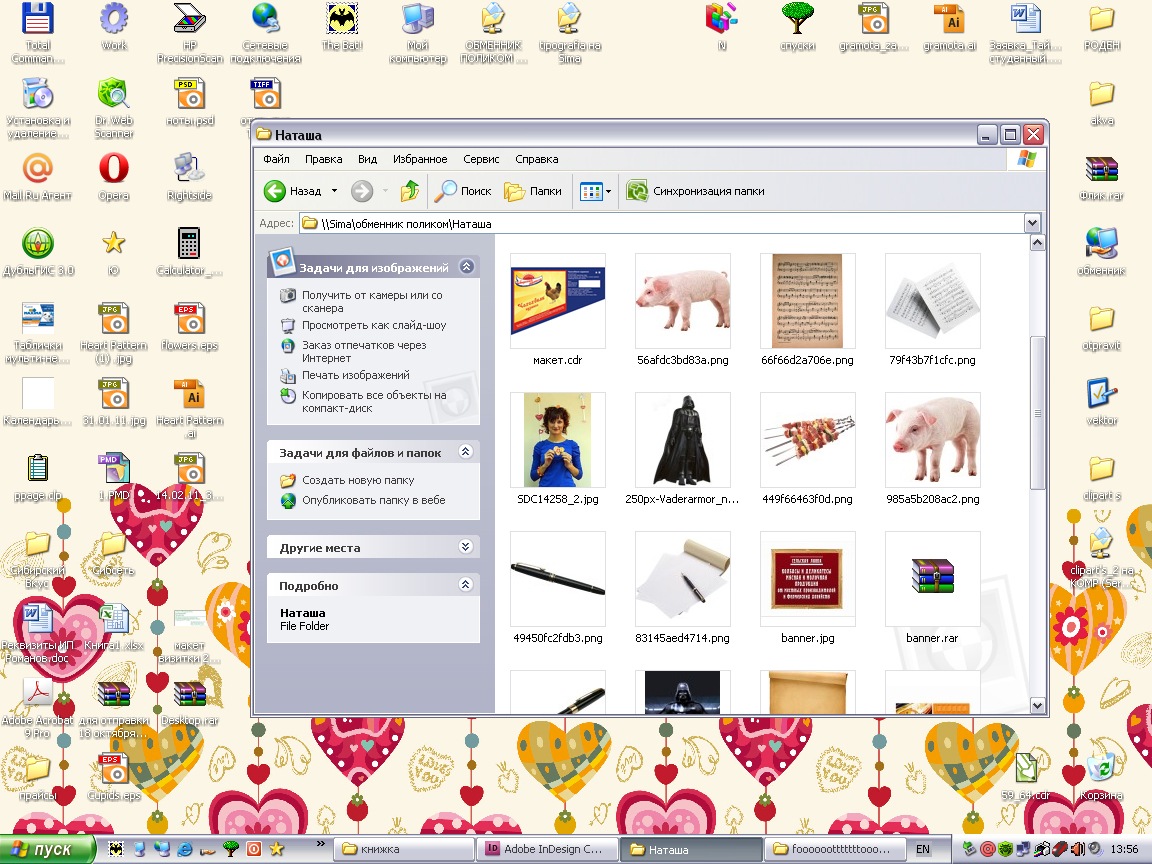Open the Views dropdown in toolbar
This screenshot has height=864, width=1152.
pos(593,191)
